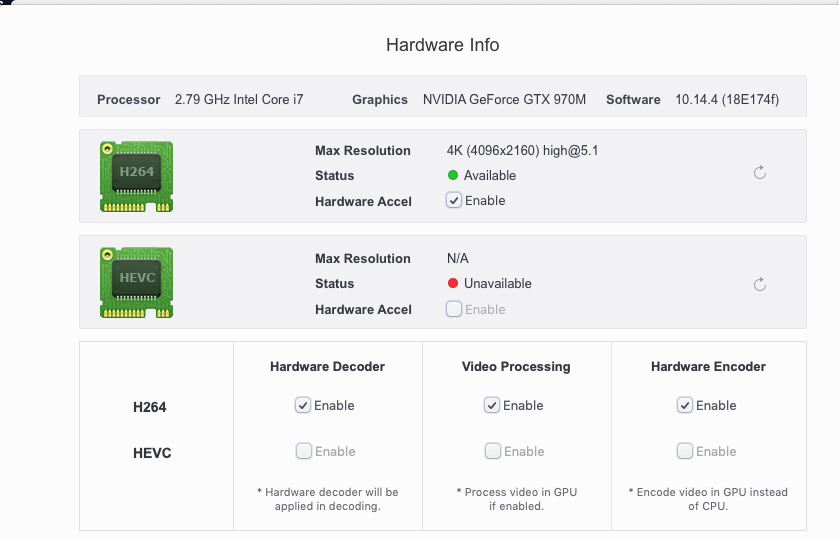Refresh the HEVC hardware status
Image resolution: width=839 pixels, height=538 pixels.
click(x=760, y=284)
